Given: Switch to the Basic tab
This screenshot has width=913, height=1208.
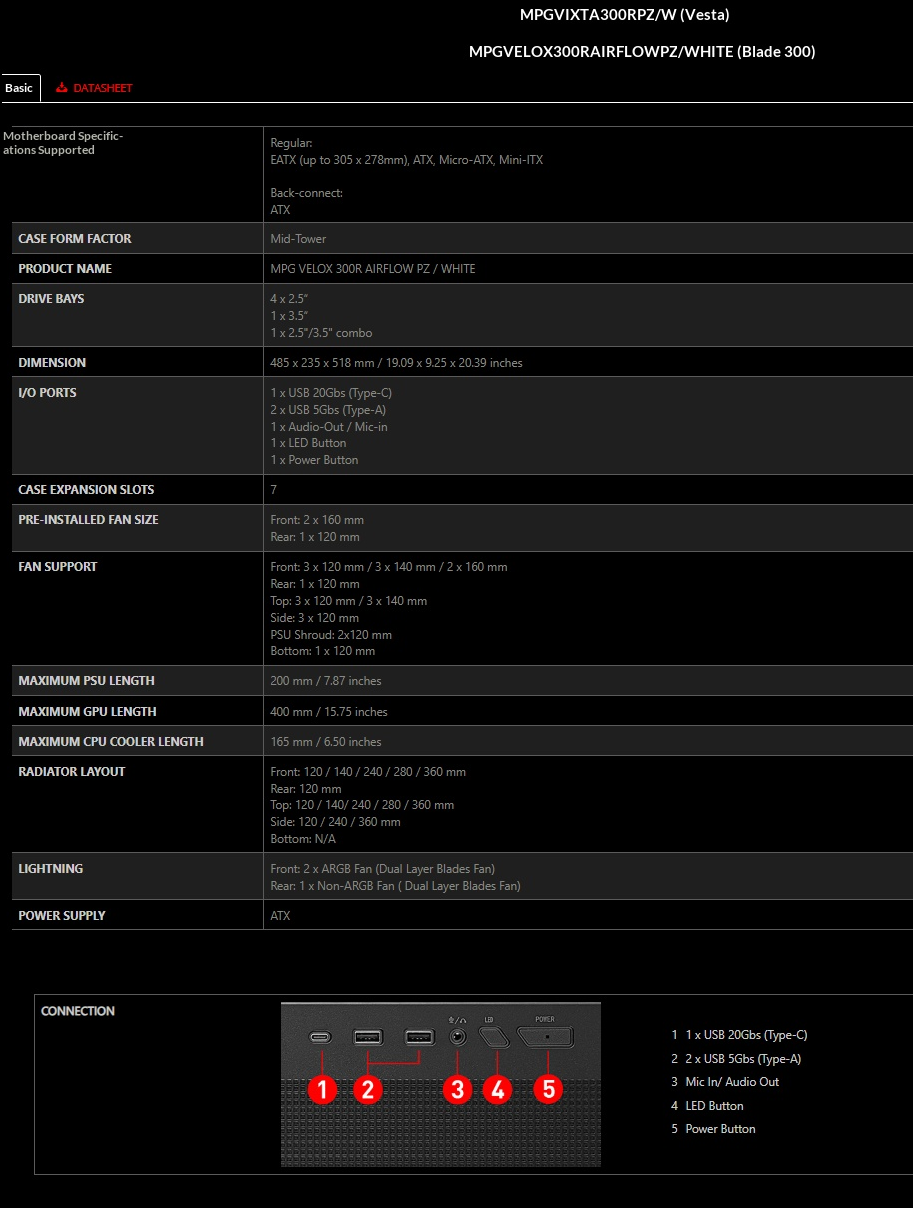Looking at the screenshot, I should (x=20, y=88).
